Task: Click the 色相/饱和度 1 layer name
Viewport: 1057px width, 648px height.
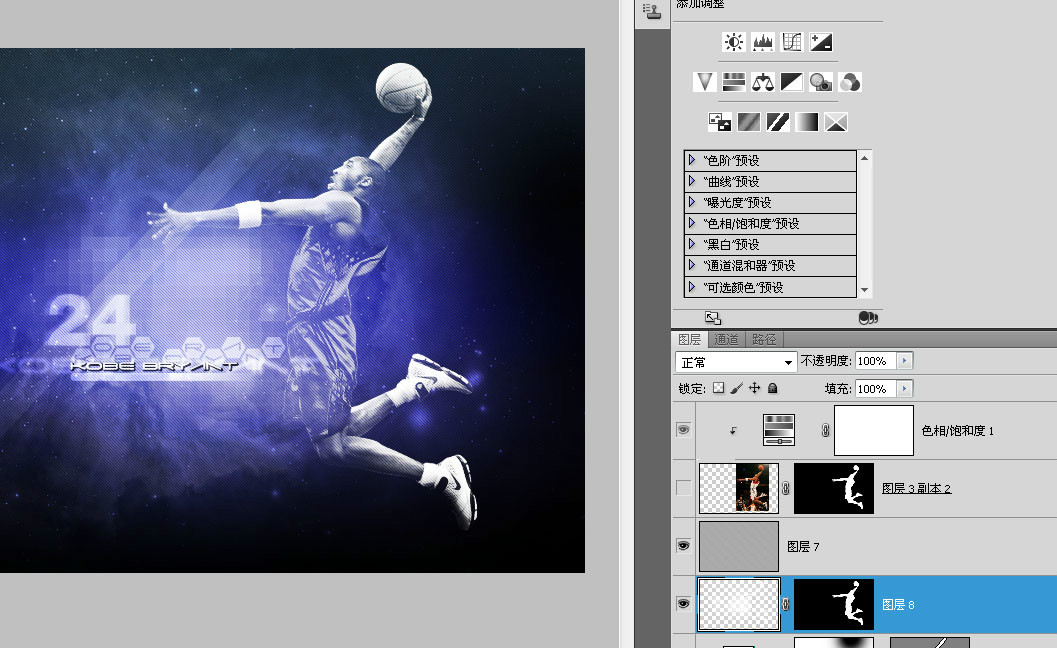Action: [x=958, y=430]
